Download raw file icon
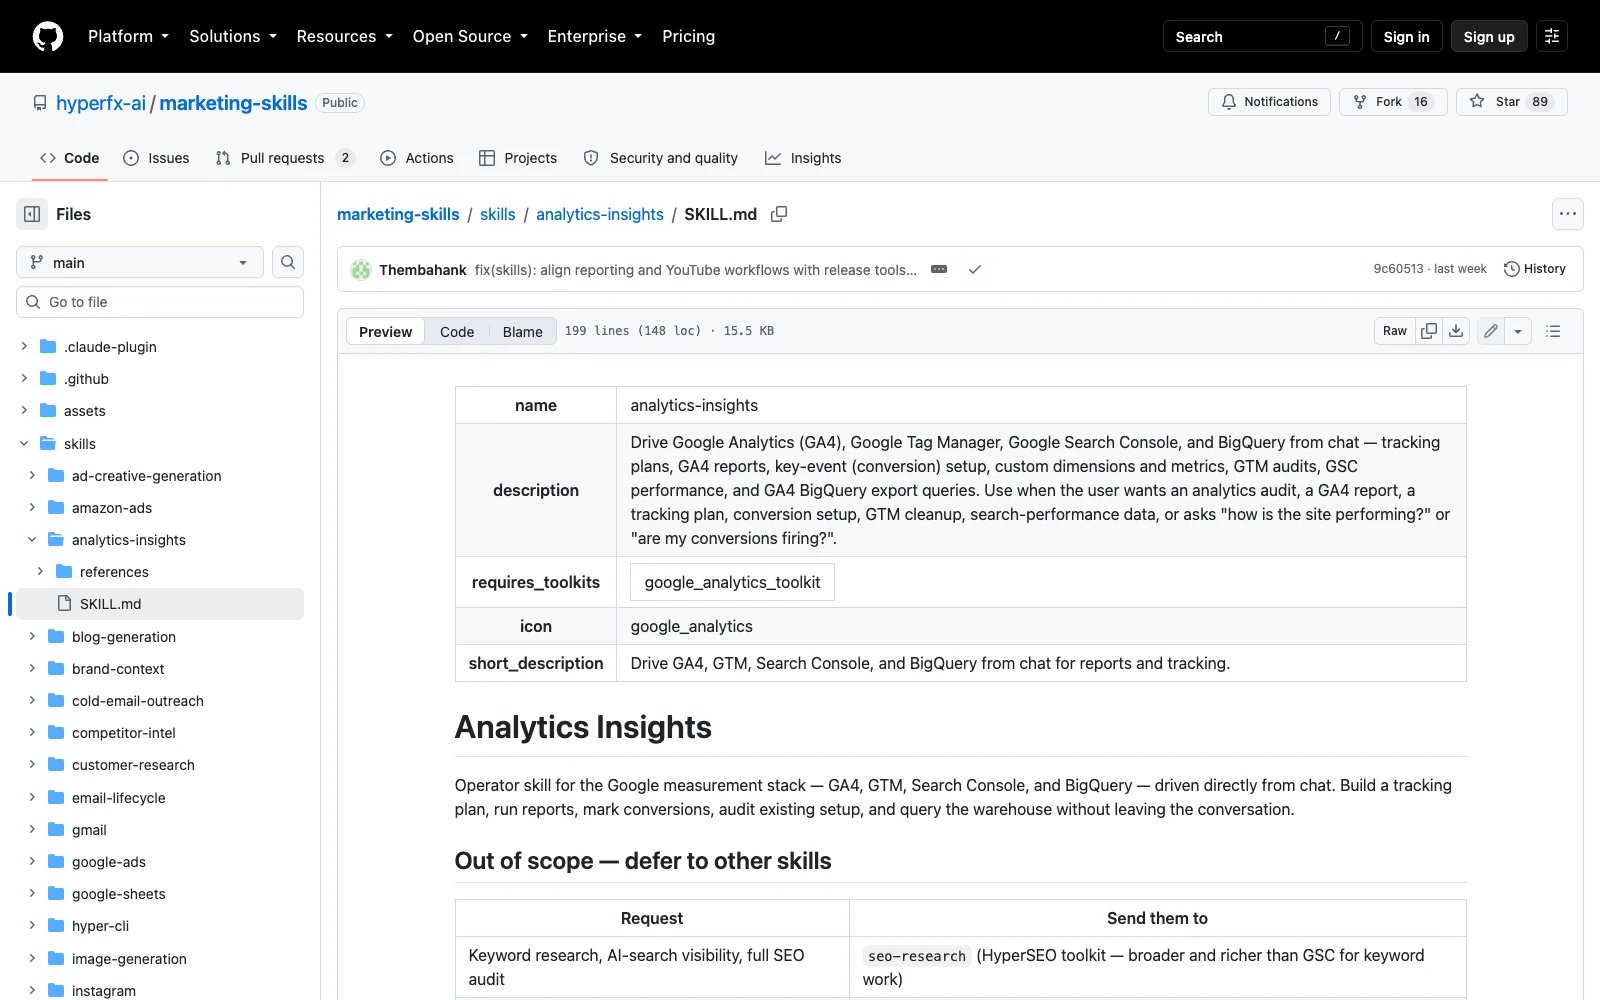This screenshot has width=1600, height=1000. click(1456, 331)
